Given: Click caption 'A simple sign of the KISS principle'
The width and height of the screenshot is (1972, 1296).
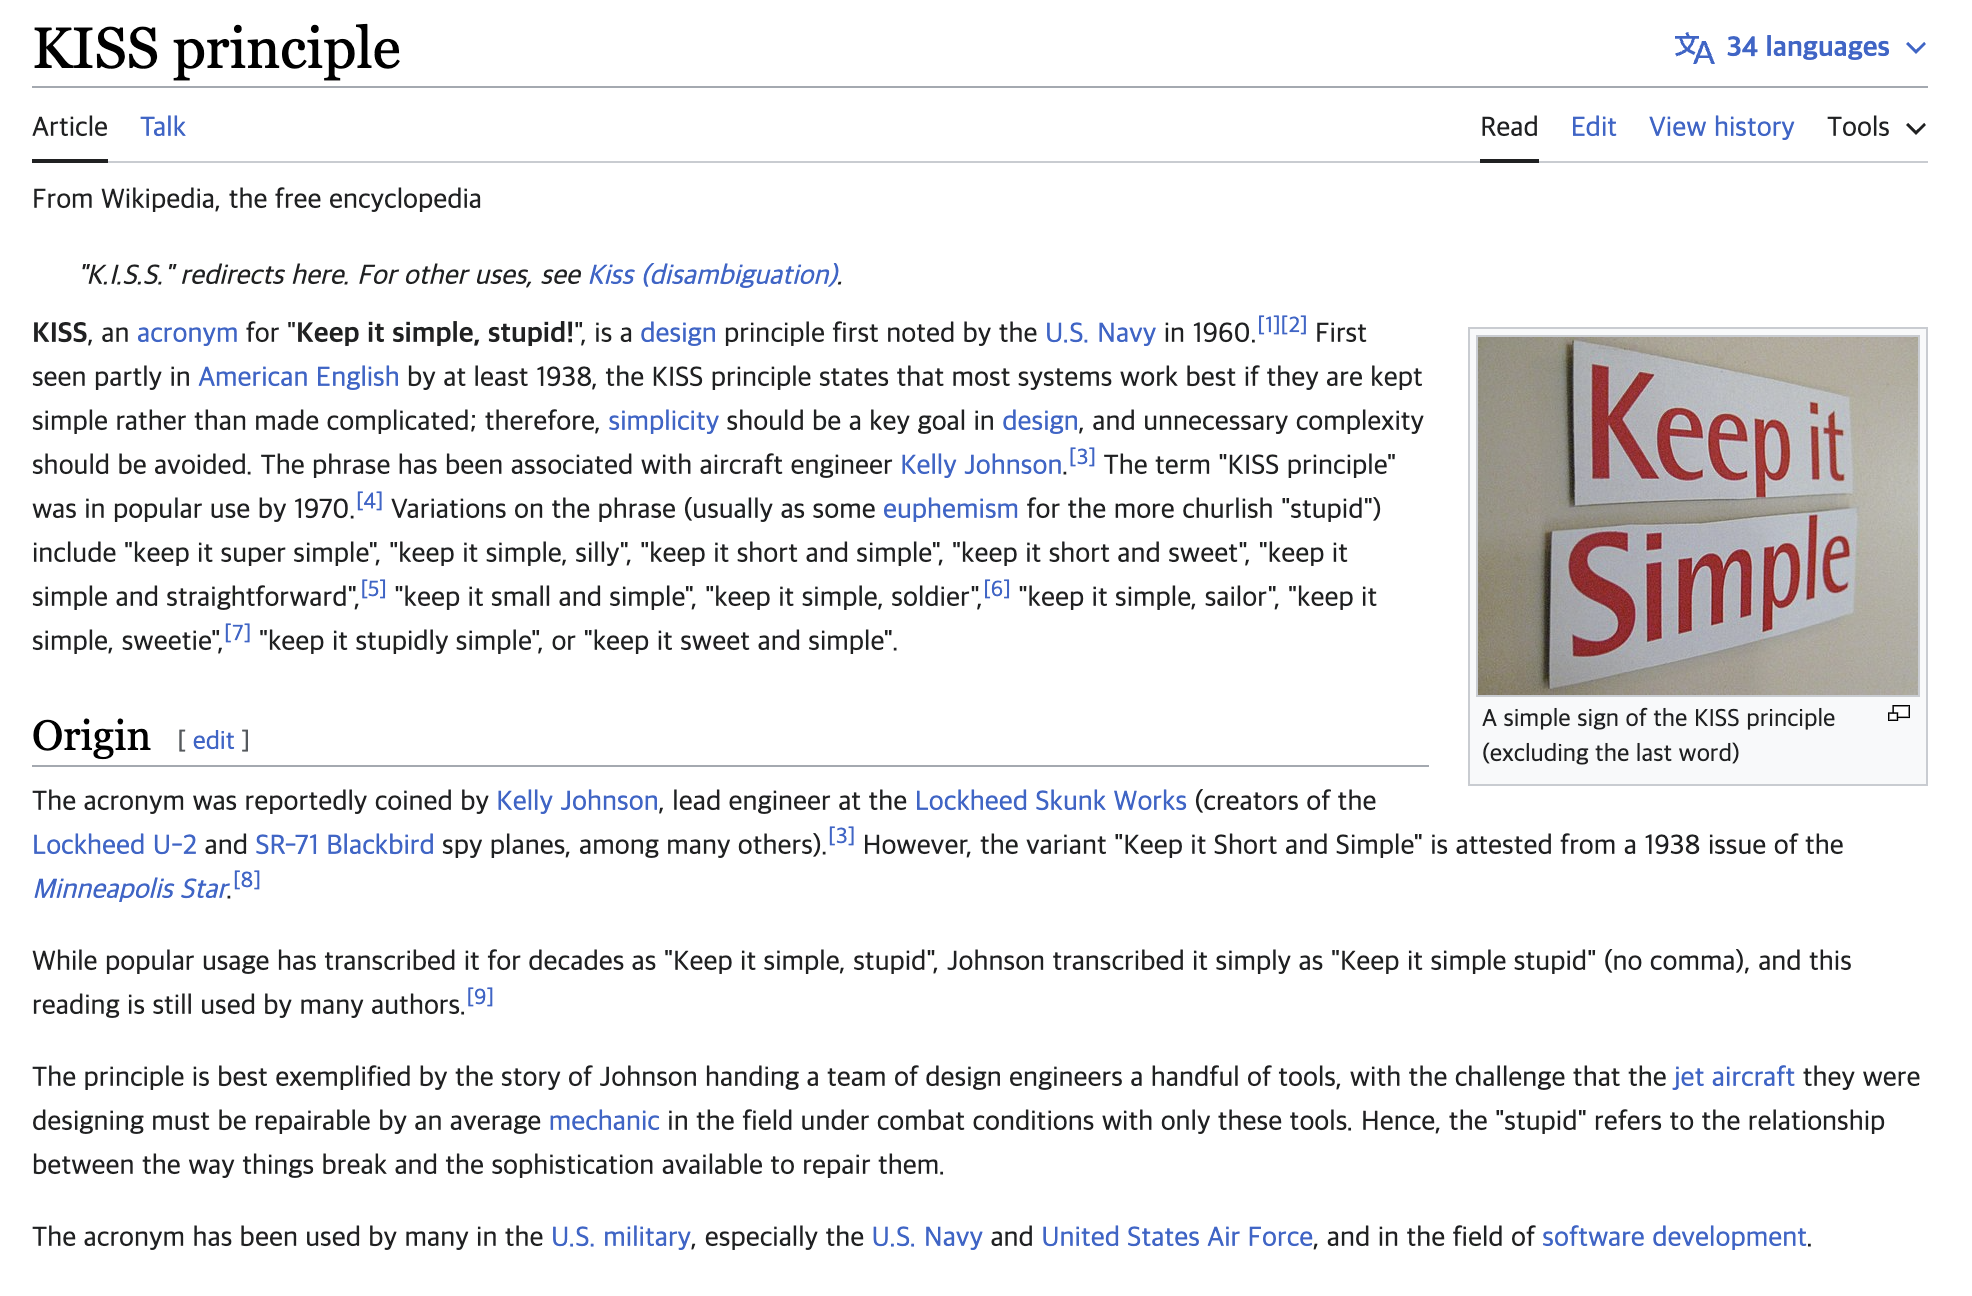Looking at the screenshot, I should (x=1658, y=718).
